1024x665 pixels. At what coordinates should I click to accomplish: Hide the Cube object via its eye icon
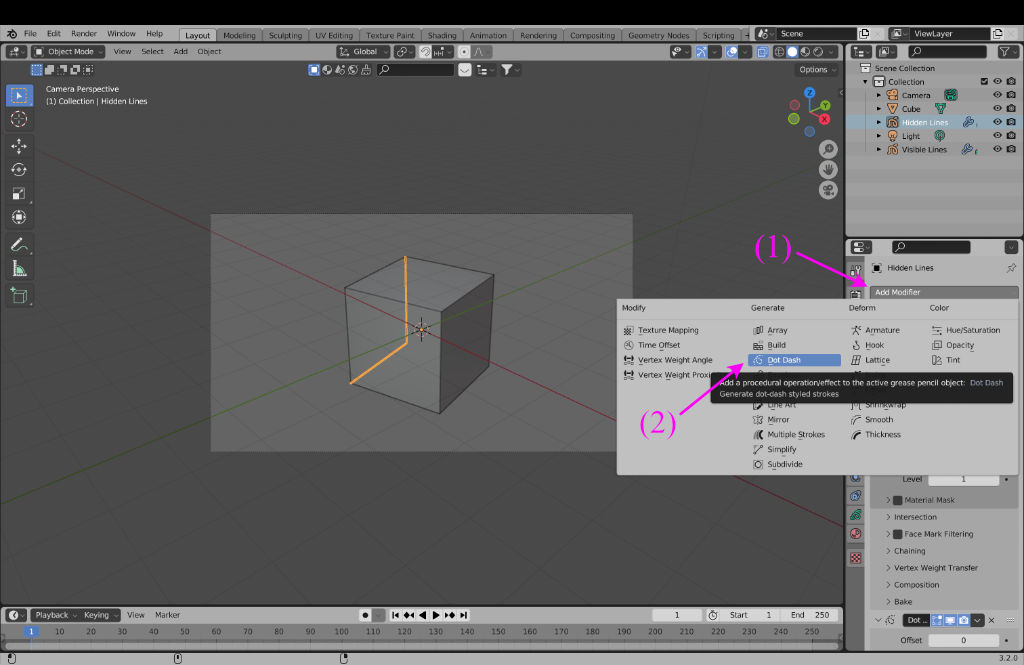997,109
